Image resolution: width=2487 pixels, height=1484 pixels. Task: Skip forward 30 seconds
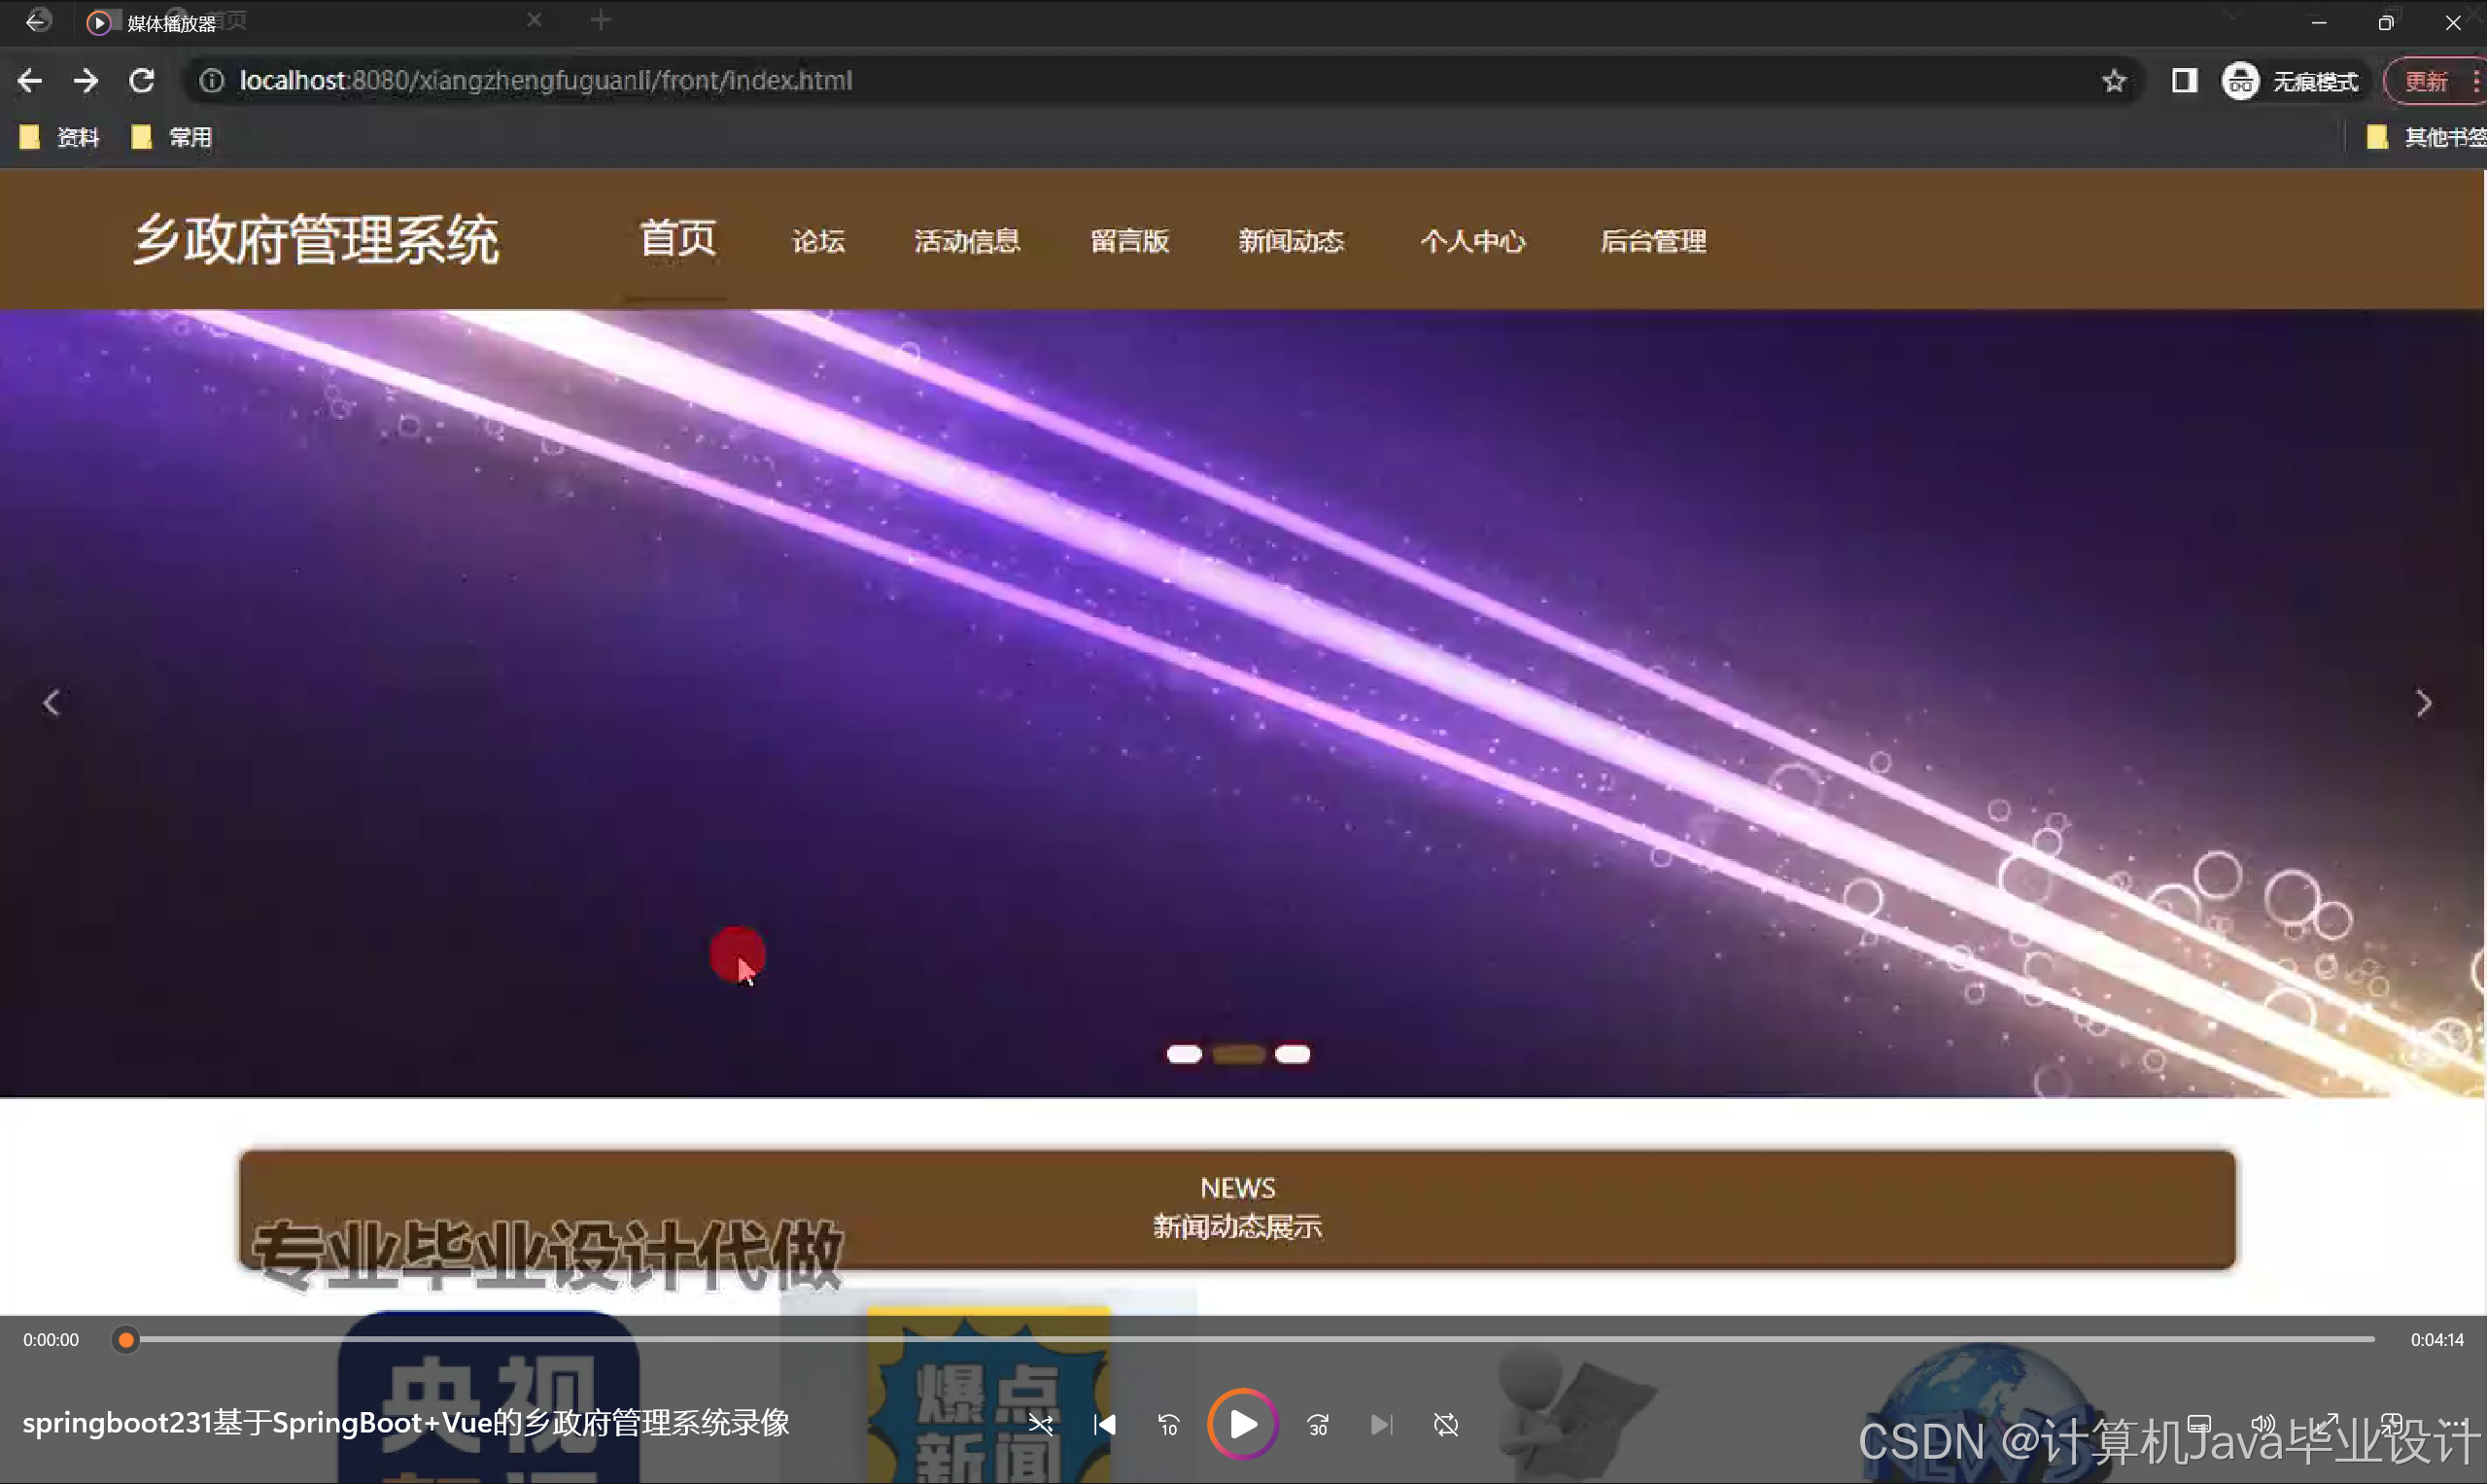tap(1318, 1424)
